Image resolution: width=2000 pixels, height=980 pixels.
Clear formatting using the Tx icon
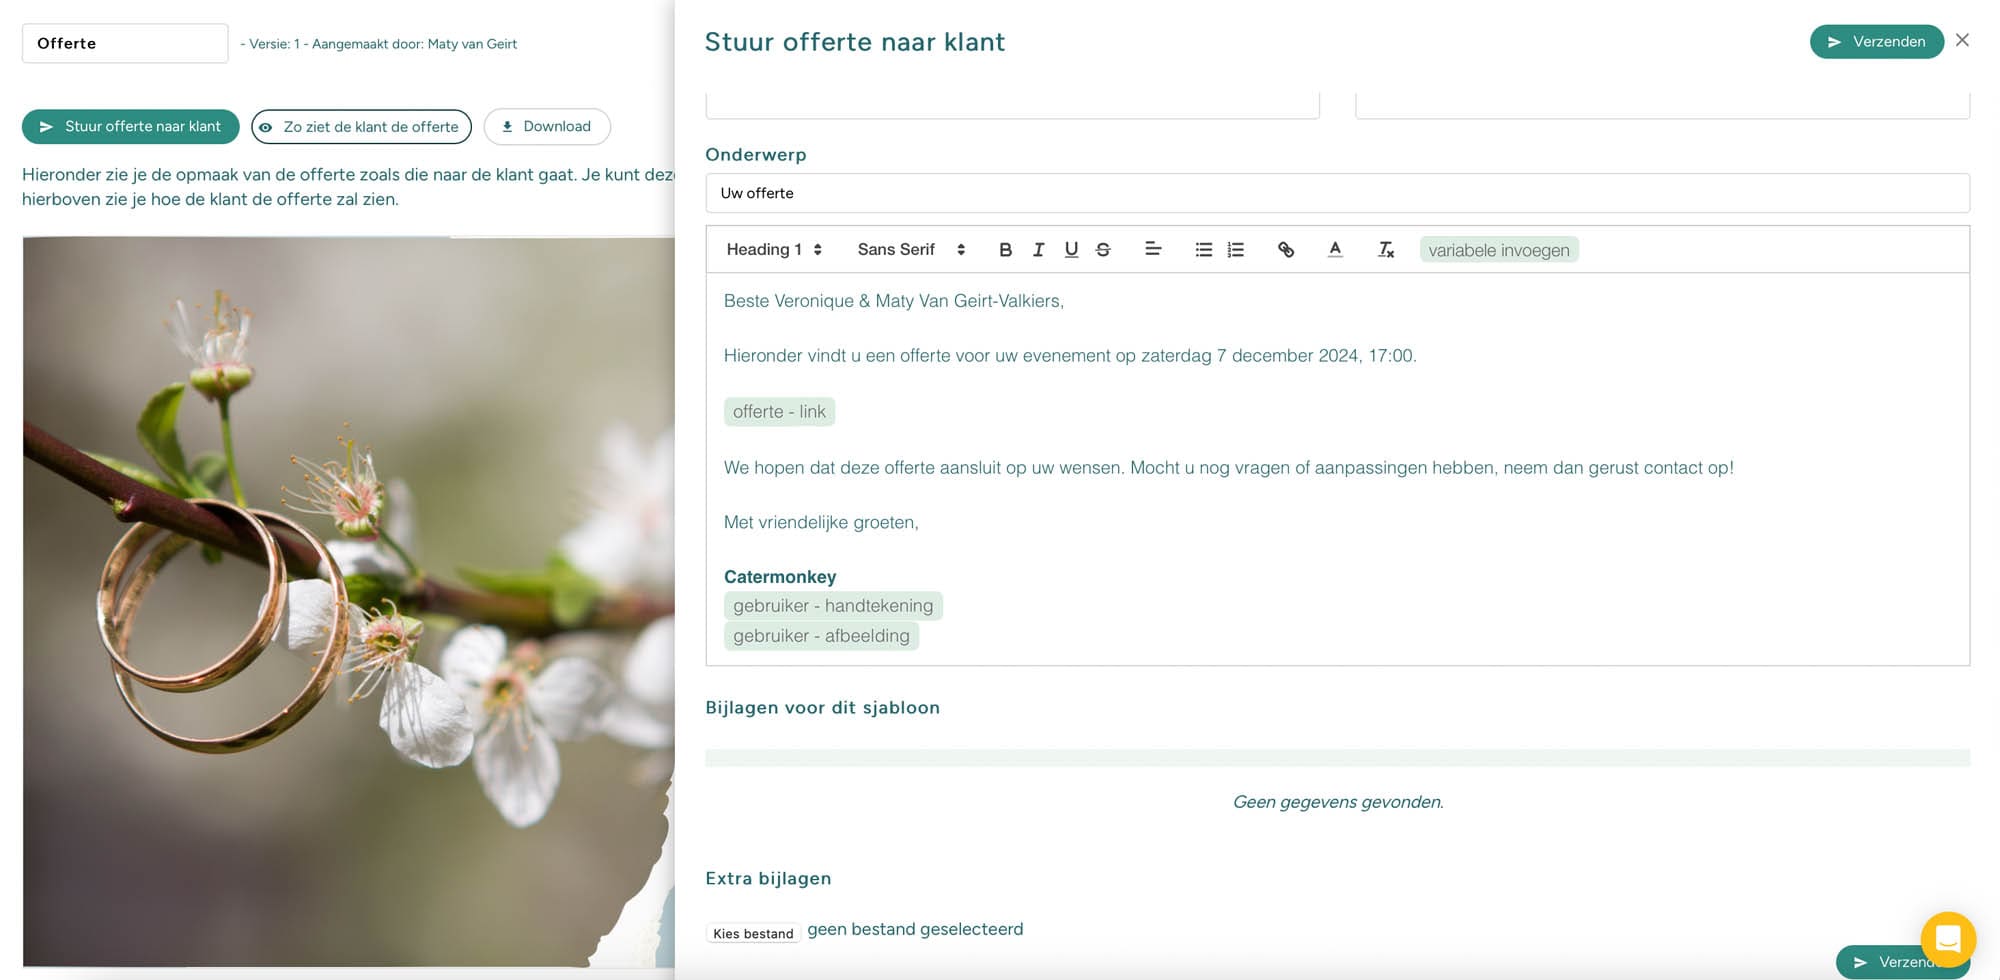point(1386,250)
